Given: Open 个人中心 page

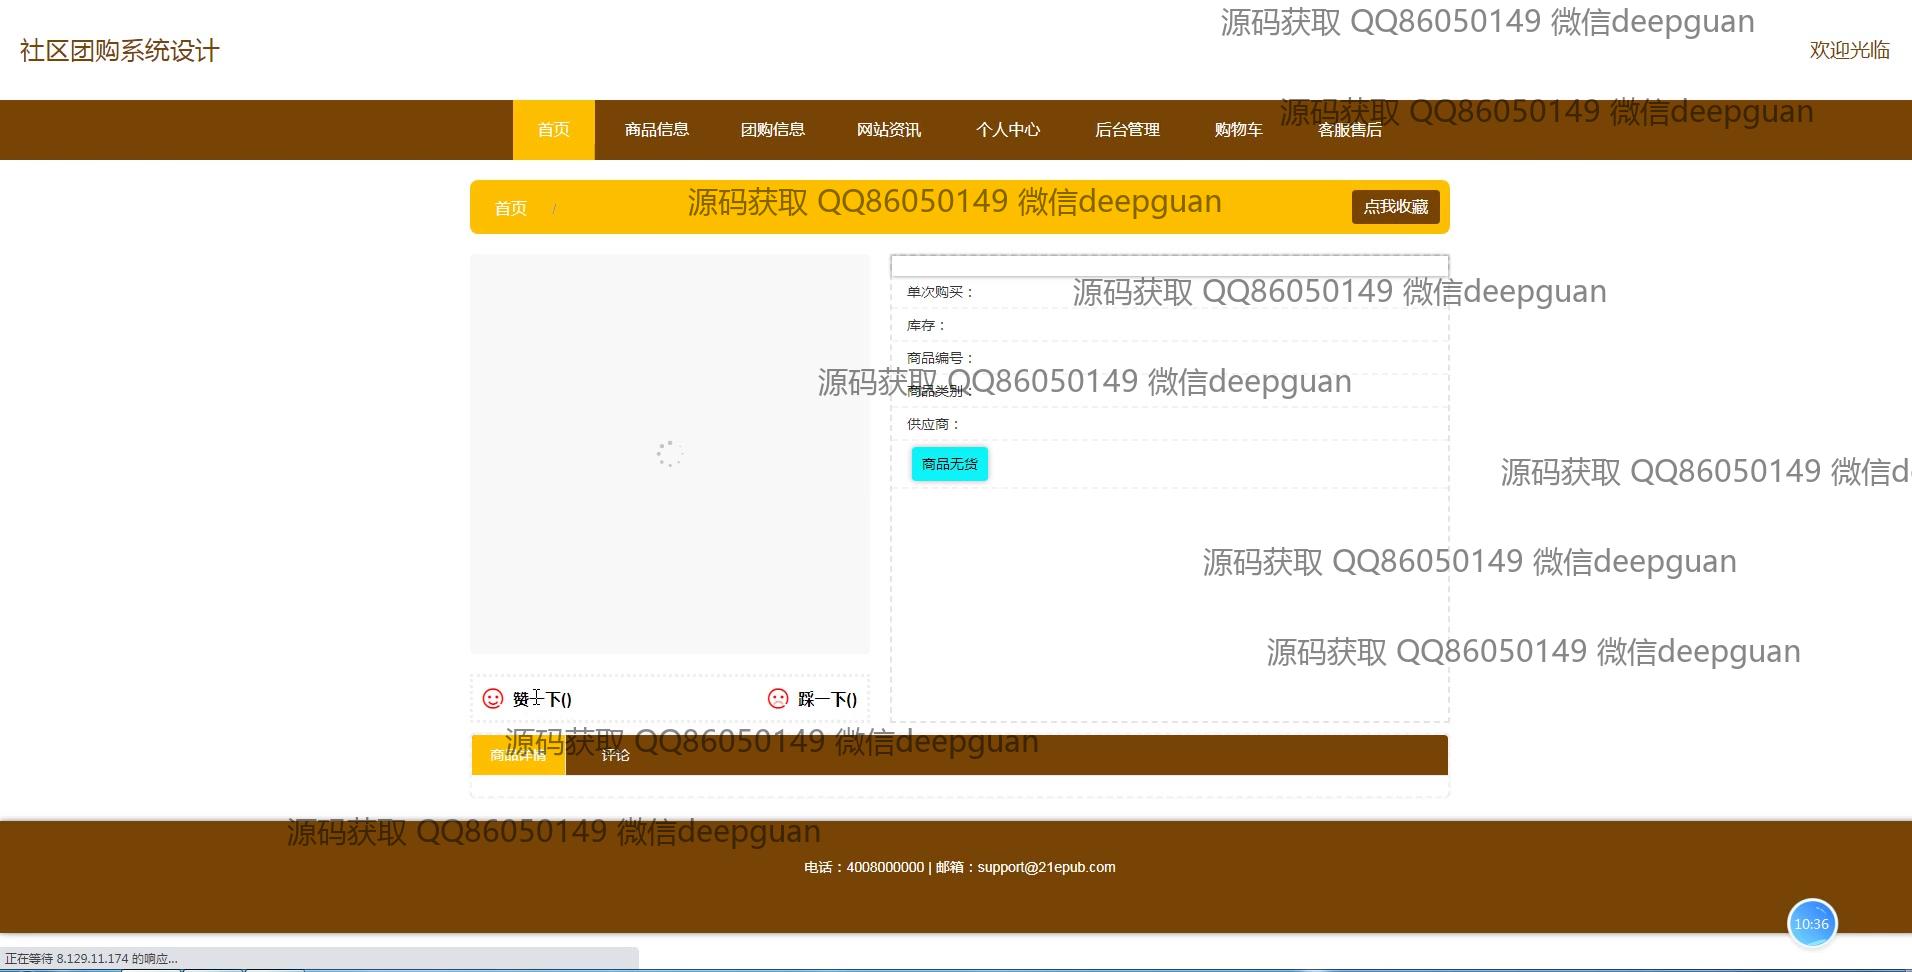Looking at the screenshot, I should pos(1008,130).
